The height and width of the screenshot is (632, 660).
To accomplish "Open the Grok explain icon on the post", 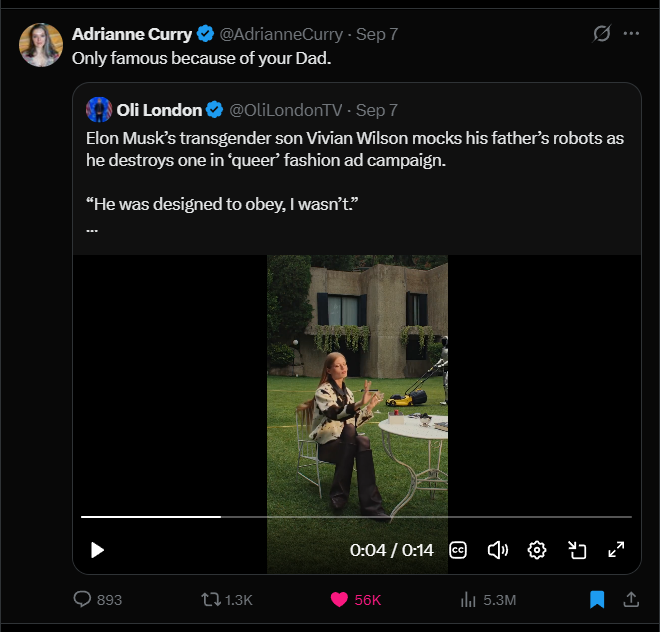I will (x=601, y=34).
